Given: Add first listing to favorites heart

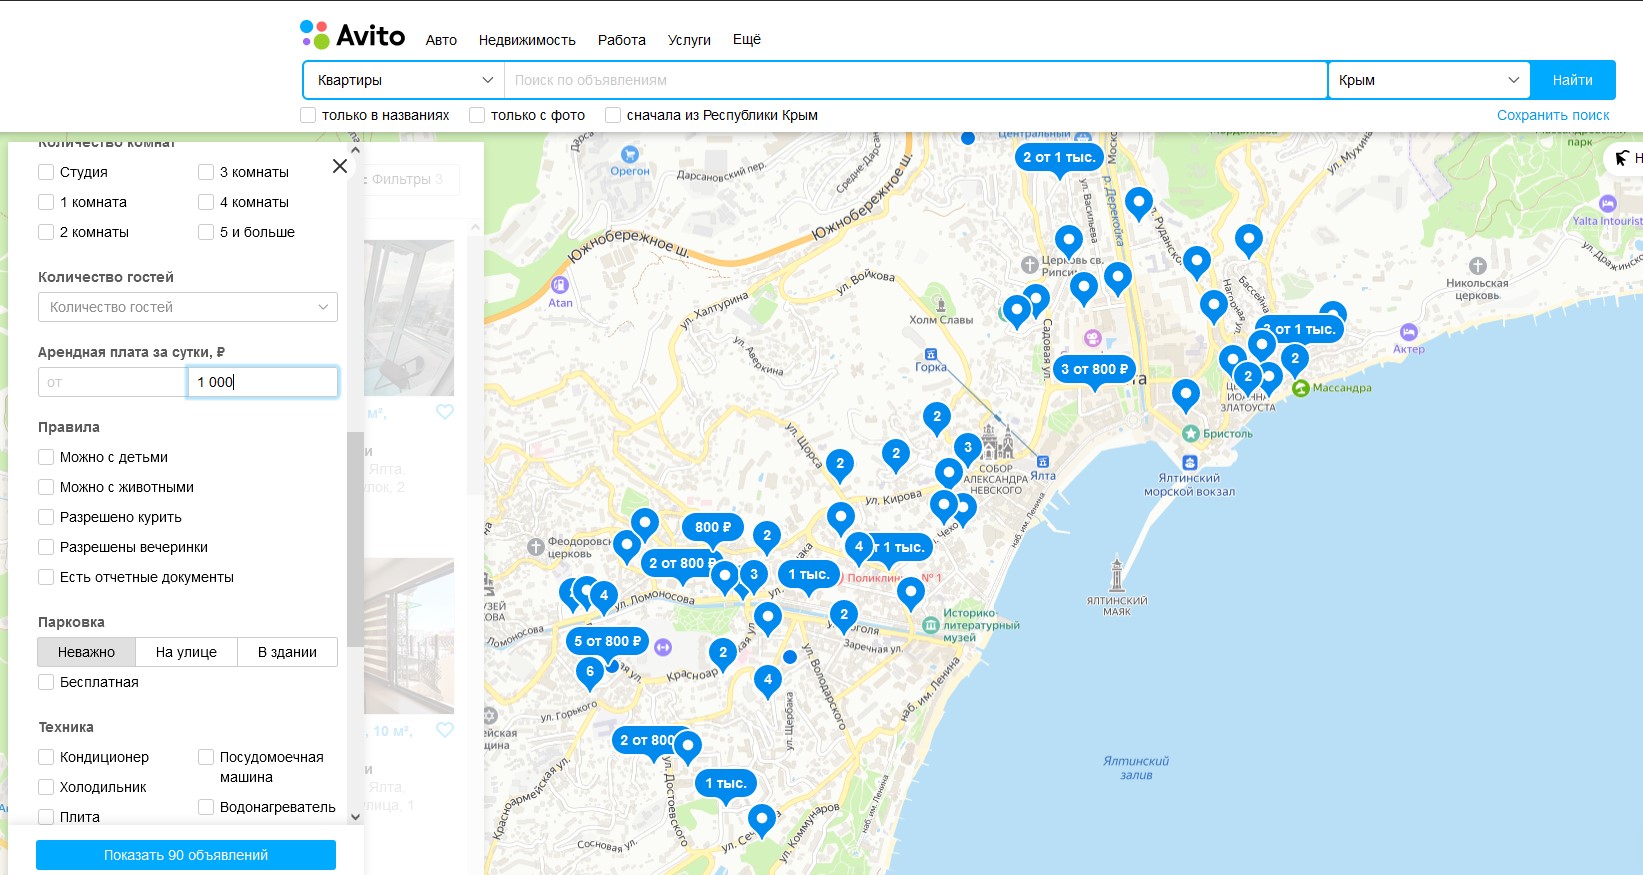Looking at the screenshot, I should (445, 411).
